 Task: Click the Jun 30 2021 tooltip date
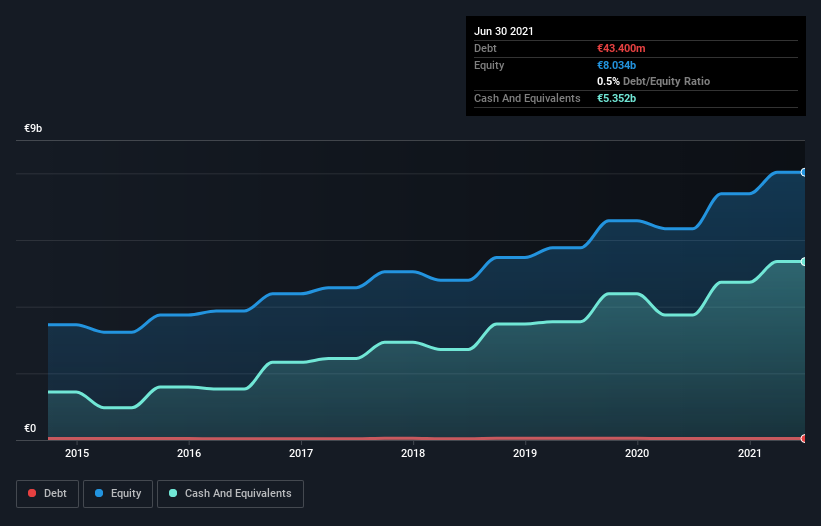click(504, 31)
